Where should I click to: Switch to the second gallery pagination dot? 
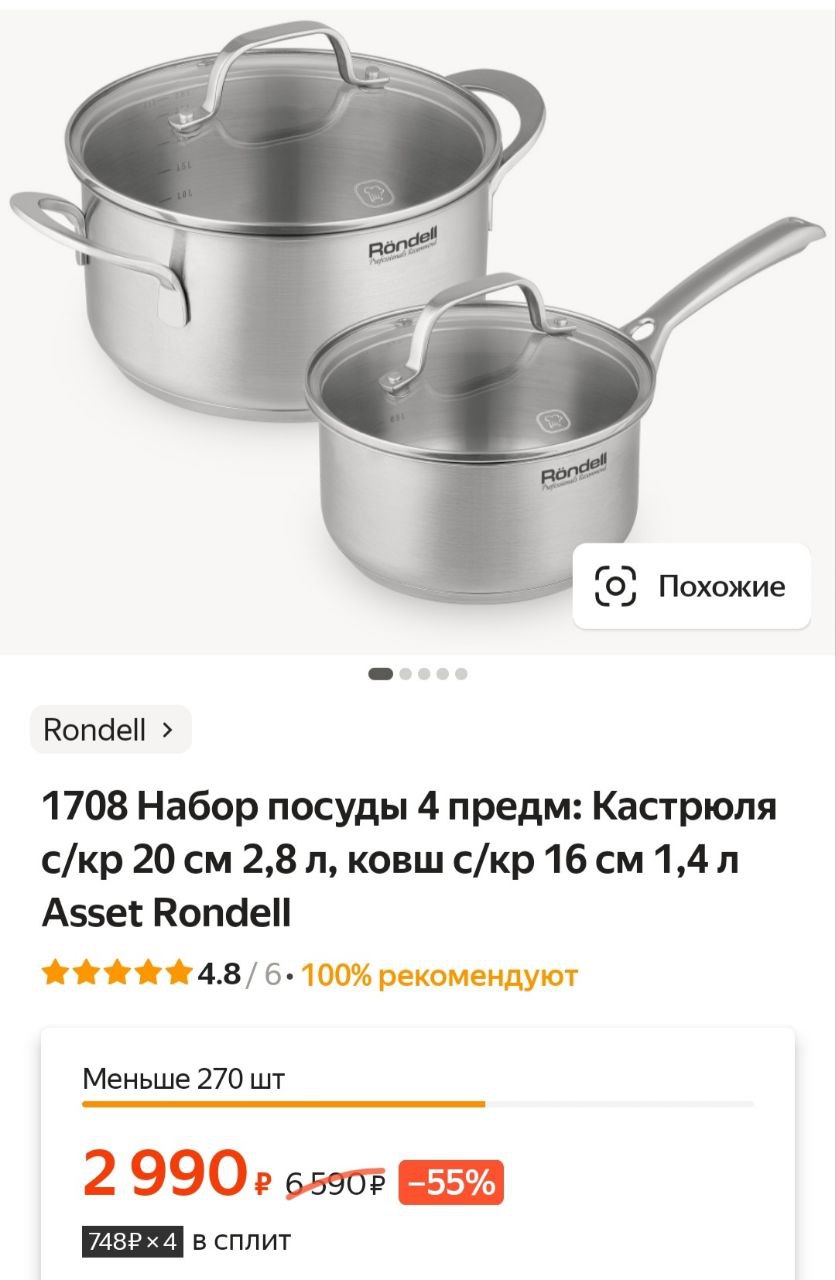(405, 674)
